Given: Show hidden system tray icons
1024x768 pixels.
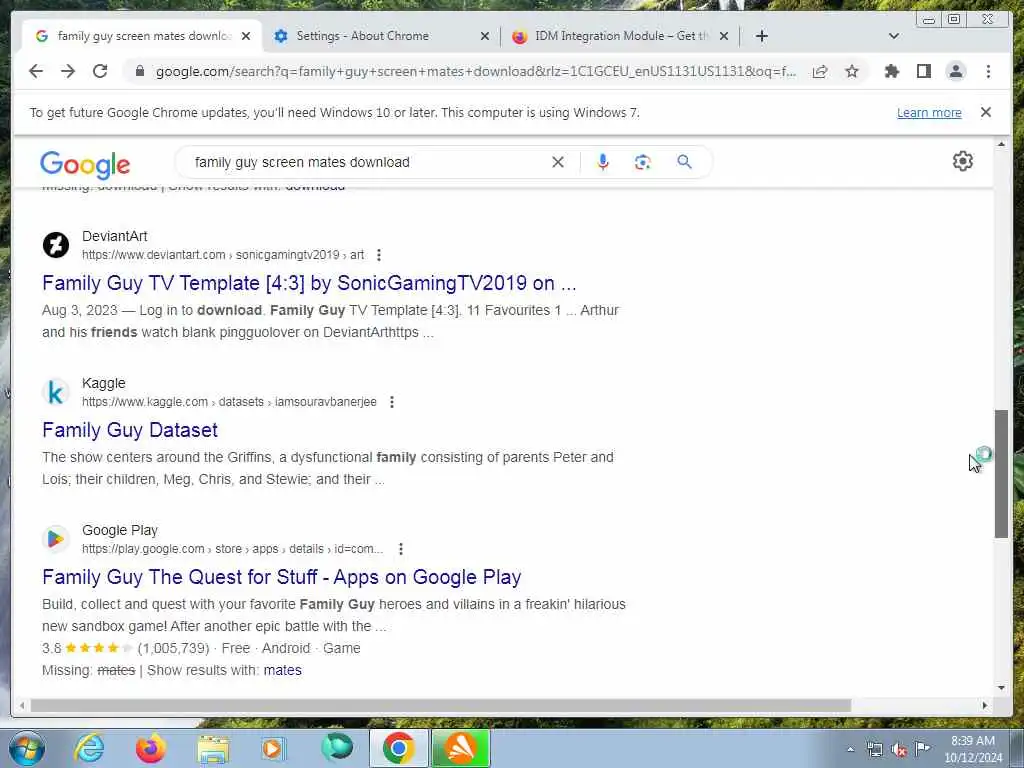Looking at the screenshot, I should pos(850,750).
